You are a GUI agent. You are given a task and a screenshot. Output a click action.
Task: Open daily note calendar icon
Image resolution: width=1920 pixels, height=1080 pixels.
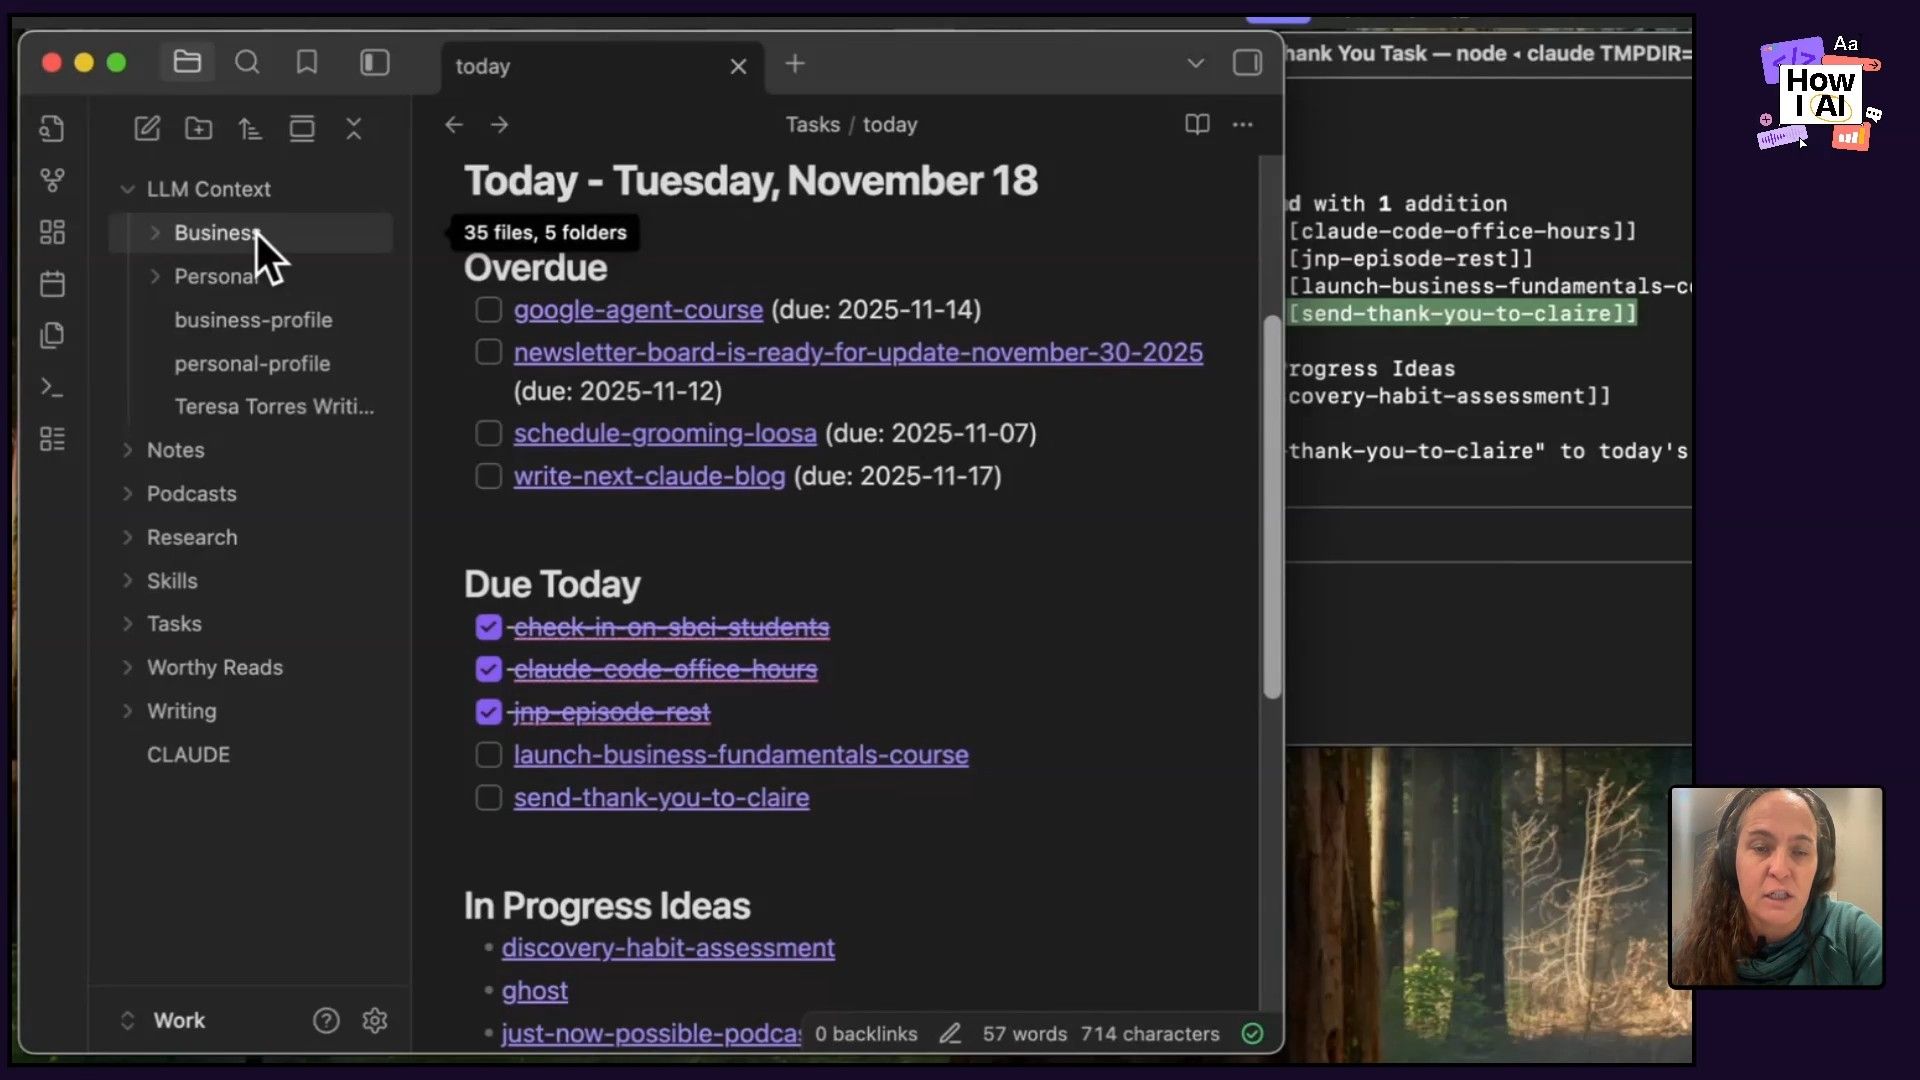(x=52, y=284)
